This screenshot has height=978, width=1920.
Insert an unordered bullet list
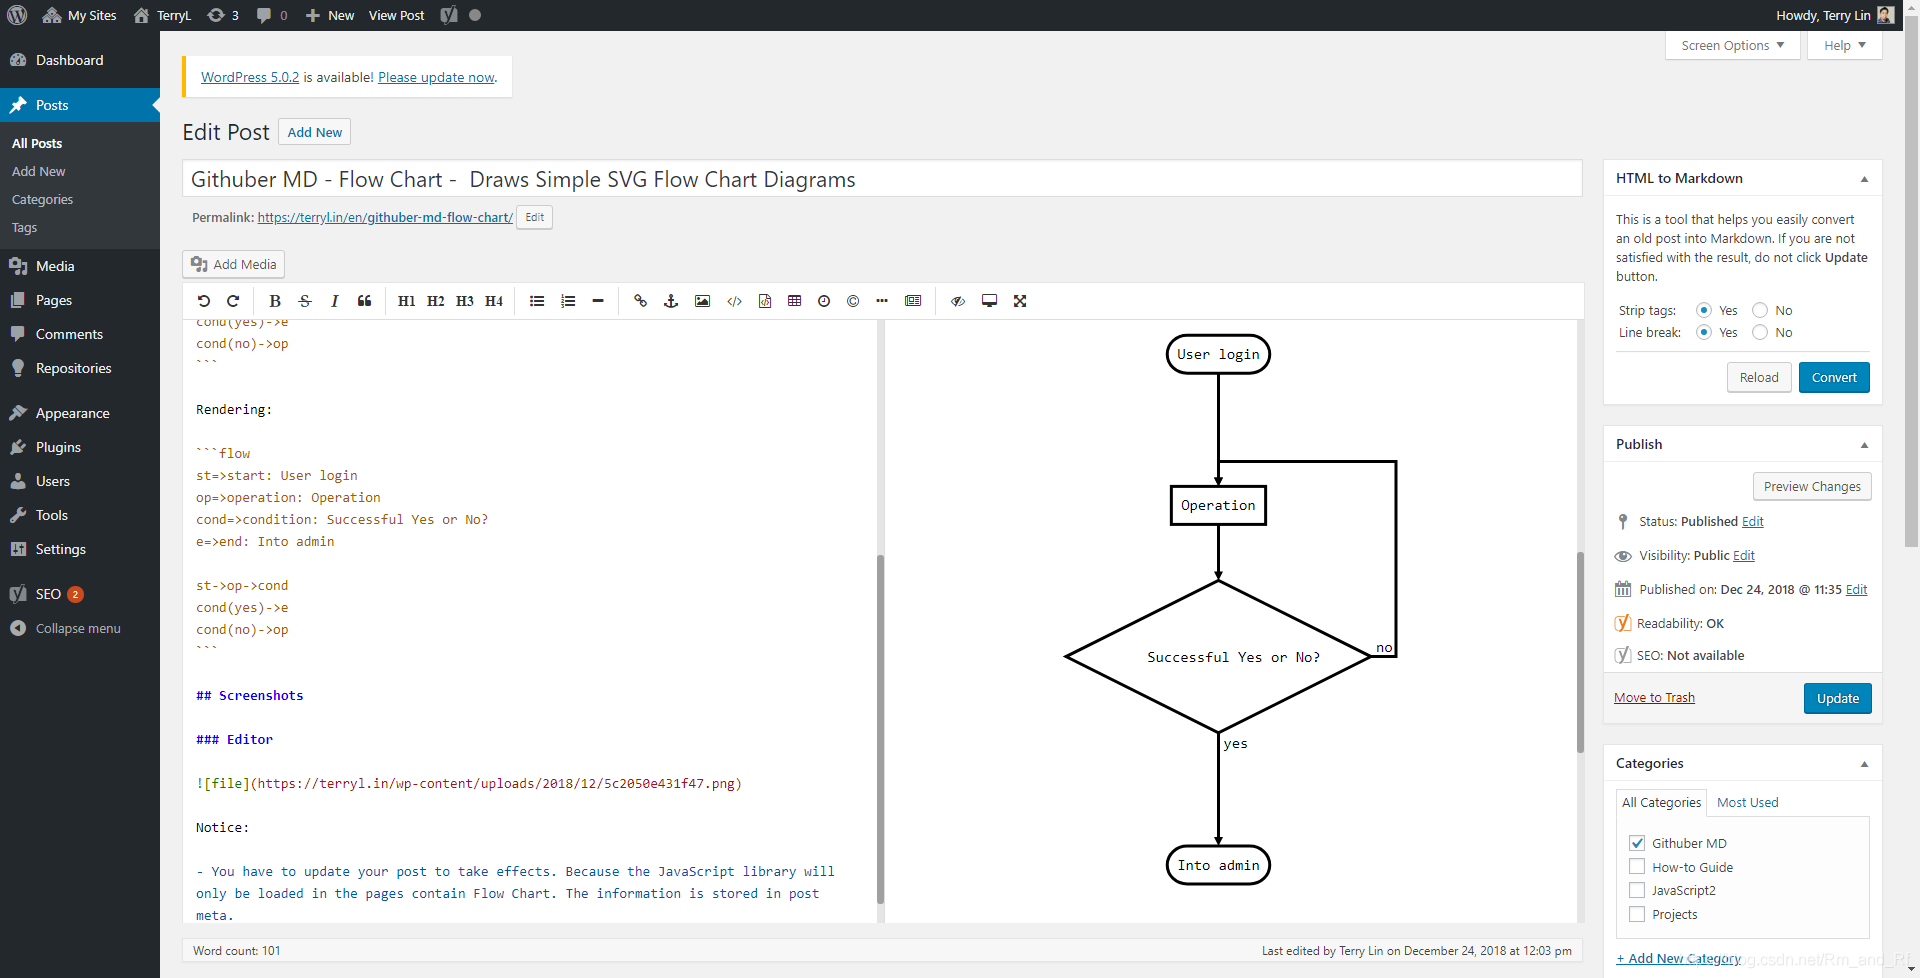pyautogui.click(x=537, y=301)
